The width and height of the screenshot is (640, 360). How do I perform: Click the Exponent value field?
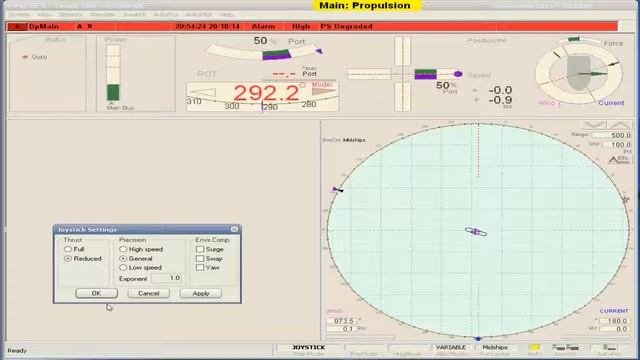[x=167, y=278]
